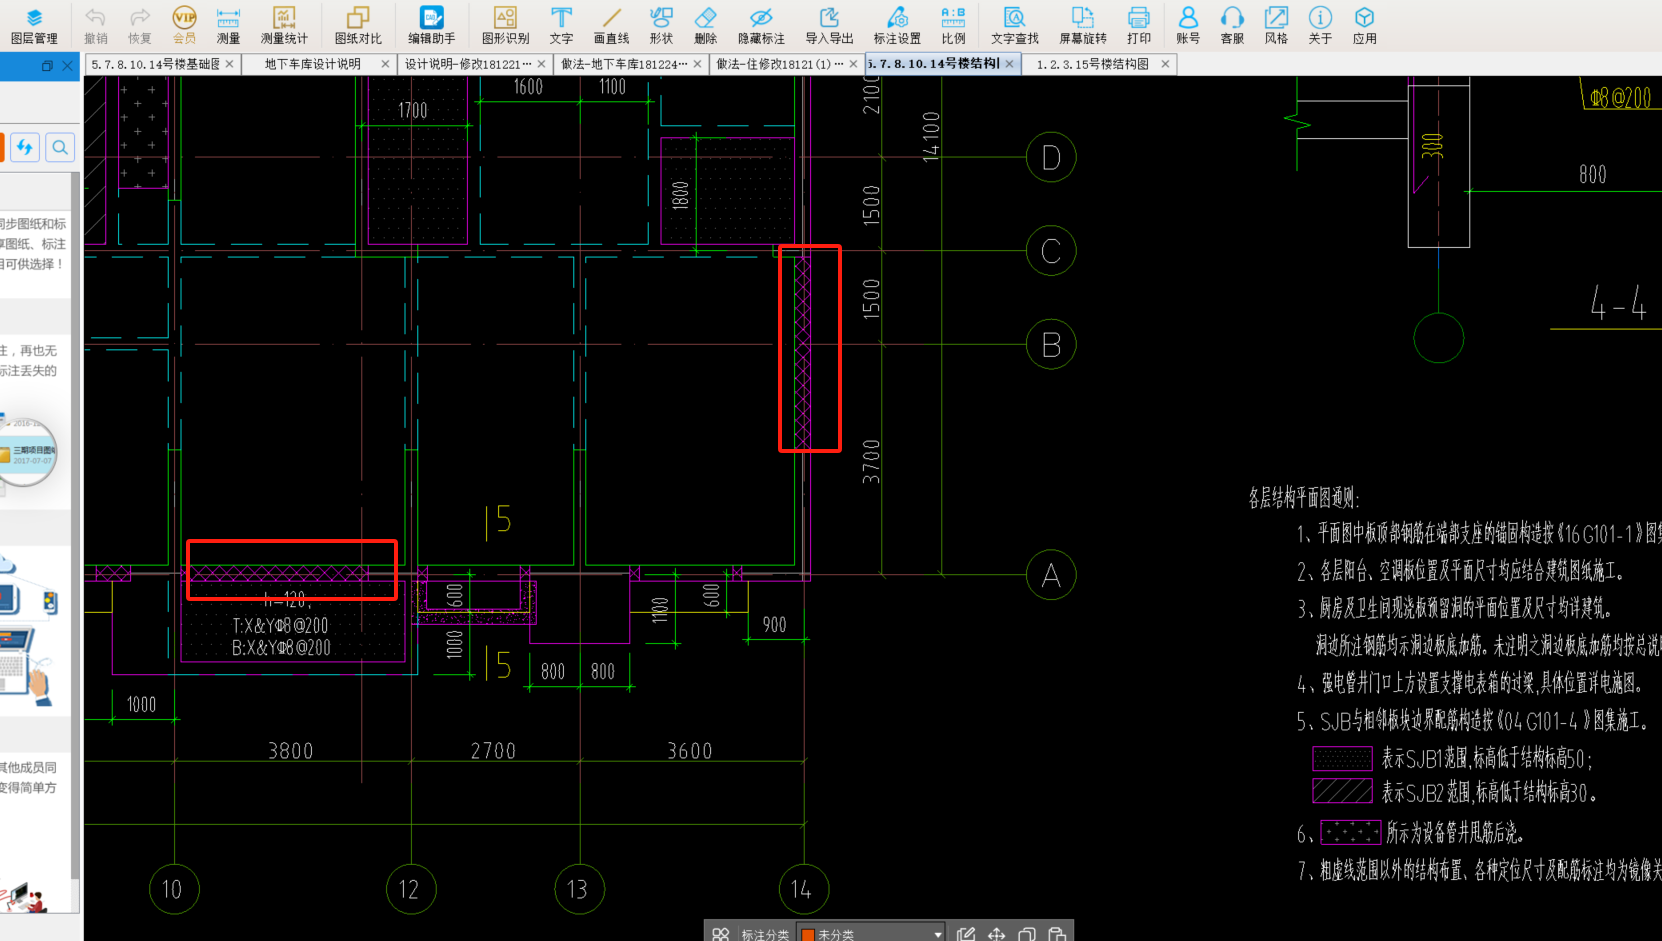Image resolution: width=1662 pixels, height=941 pixels.
Task: Open the 未分类 annotation category dropdown
Action: coord(871,934)
